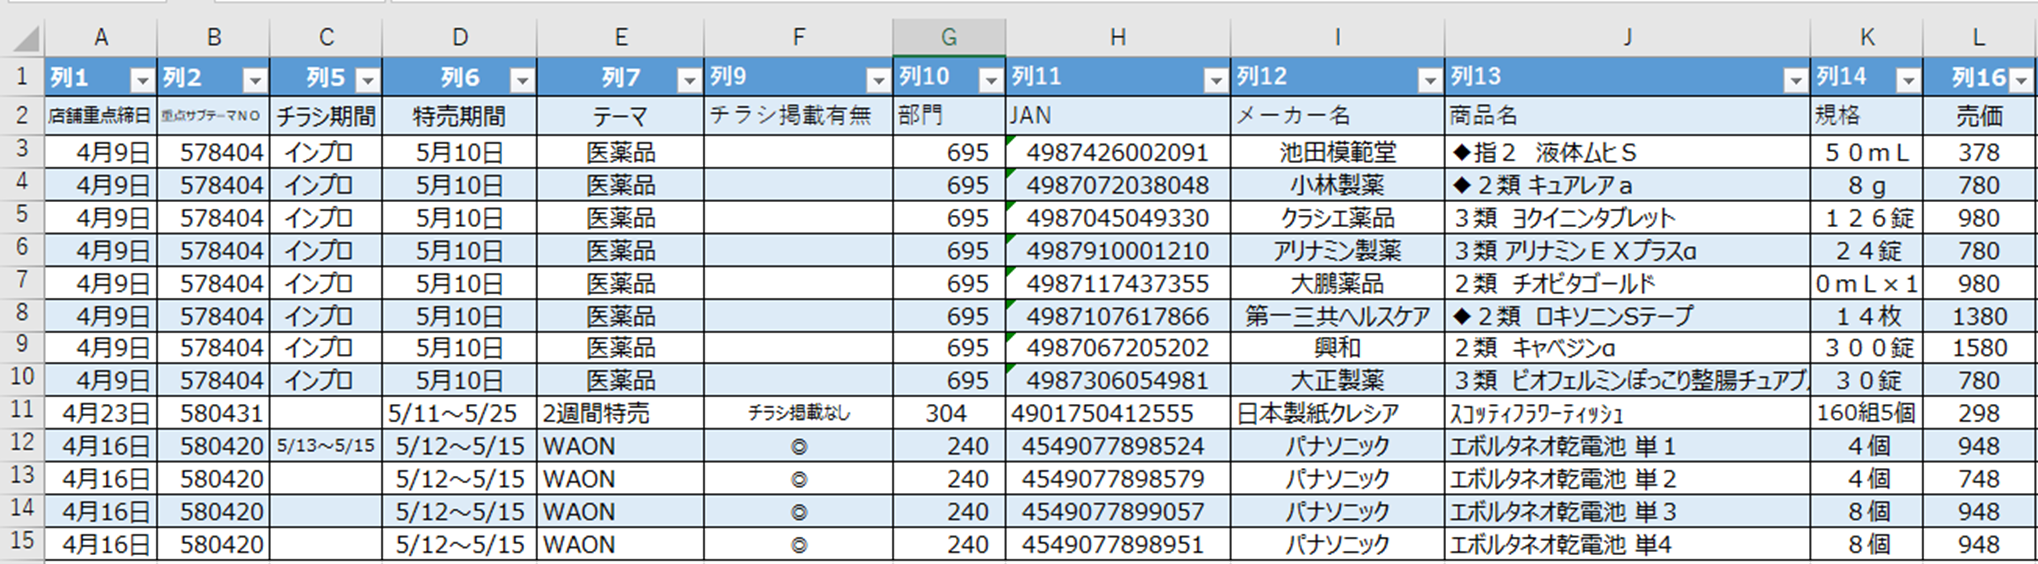Click the 特売期間 header cell
2038x564 pixels.
coord(460,116)
